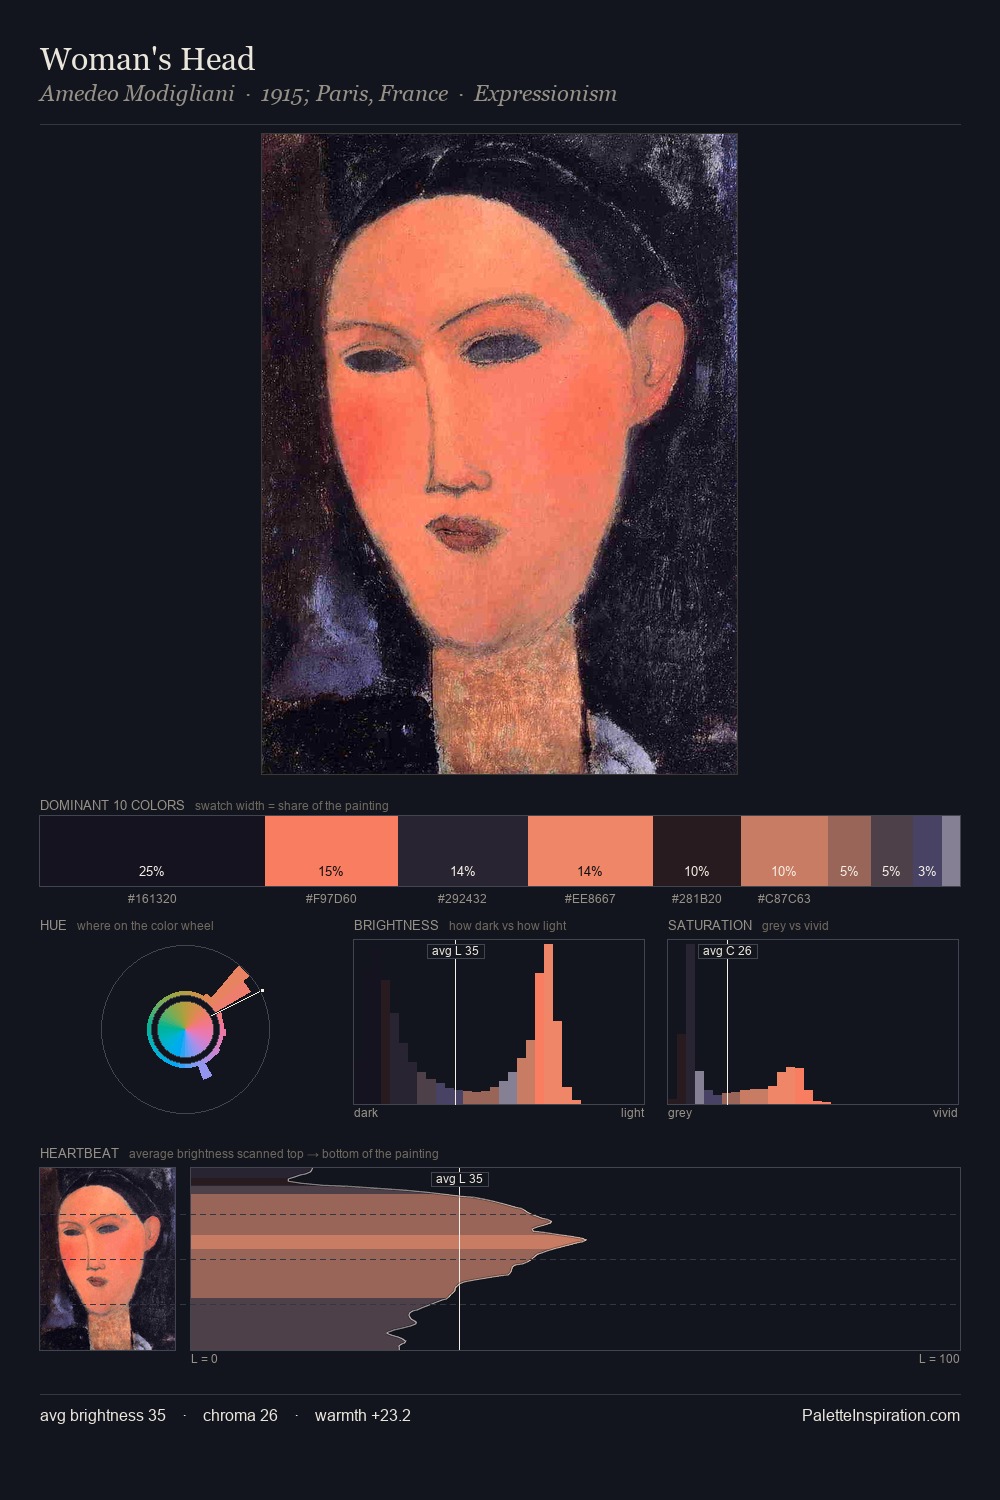This screenshot has width=1000, height=1500.
Task: Click '1915; Paris, France' text
Action: click(x=354, y=94)
